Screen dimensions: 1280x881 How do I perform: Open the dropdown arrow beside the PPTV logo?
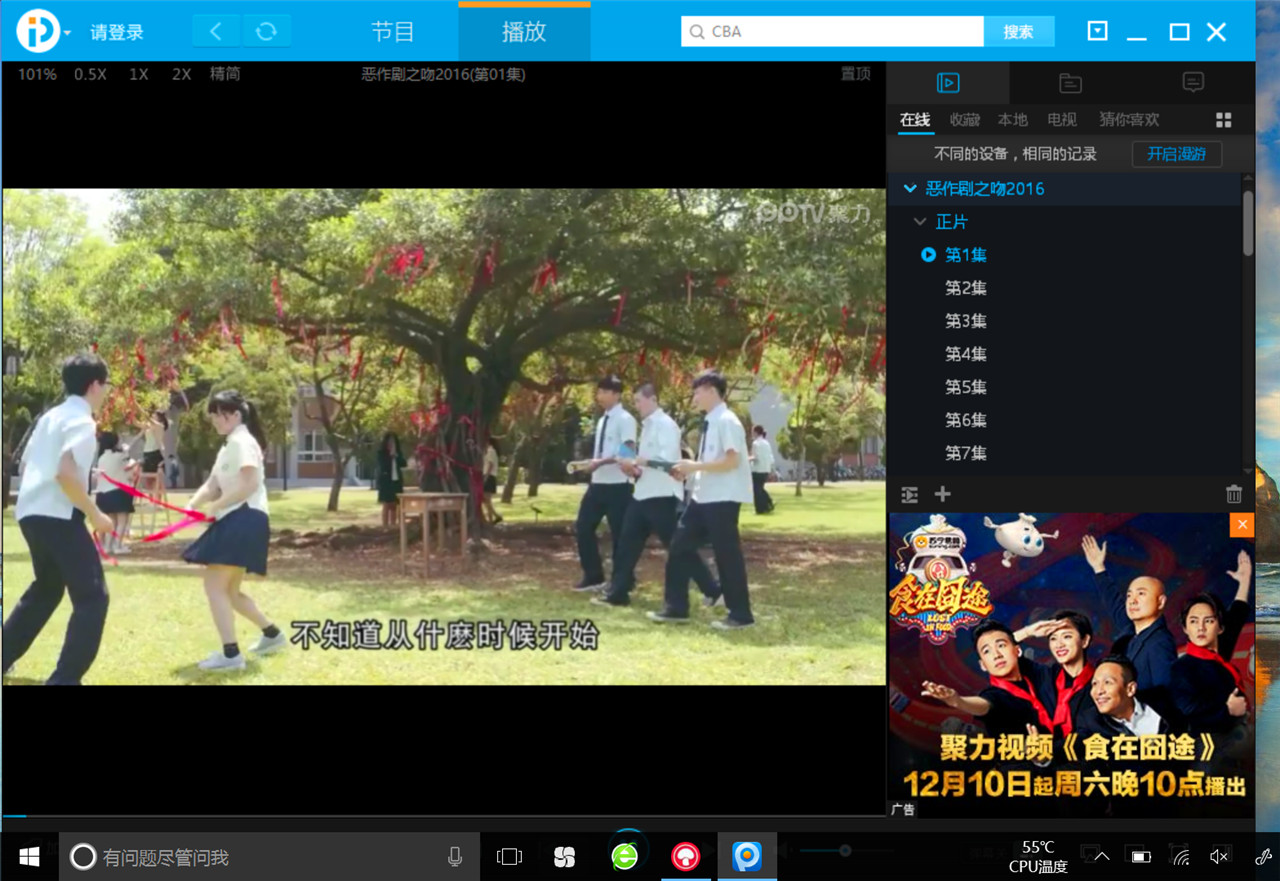pyautogui.click(x=68, y=33)
